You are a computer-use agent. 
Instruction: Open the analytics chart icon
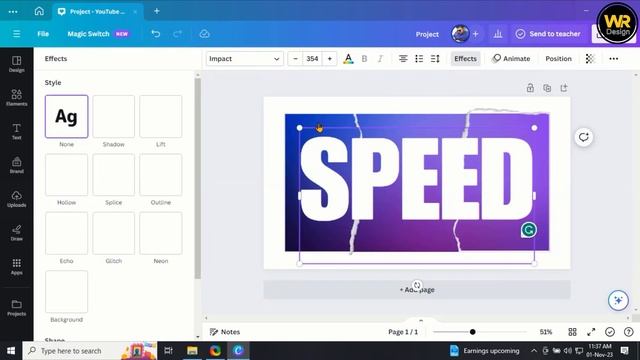pyautogui.click(x=498, y=34)
